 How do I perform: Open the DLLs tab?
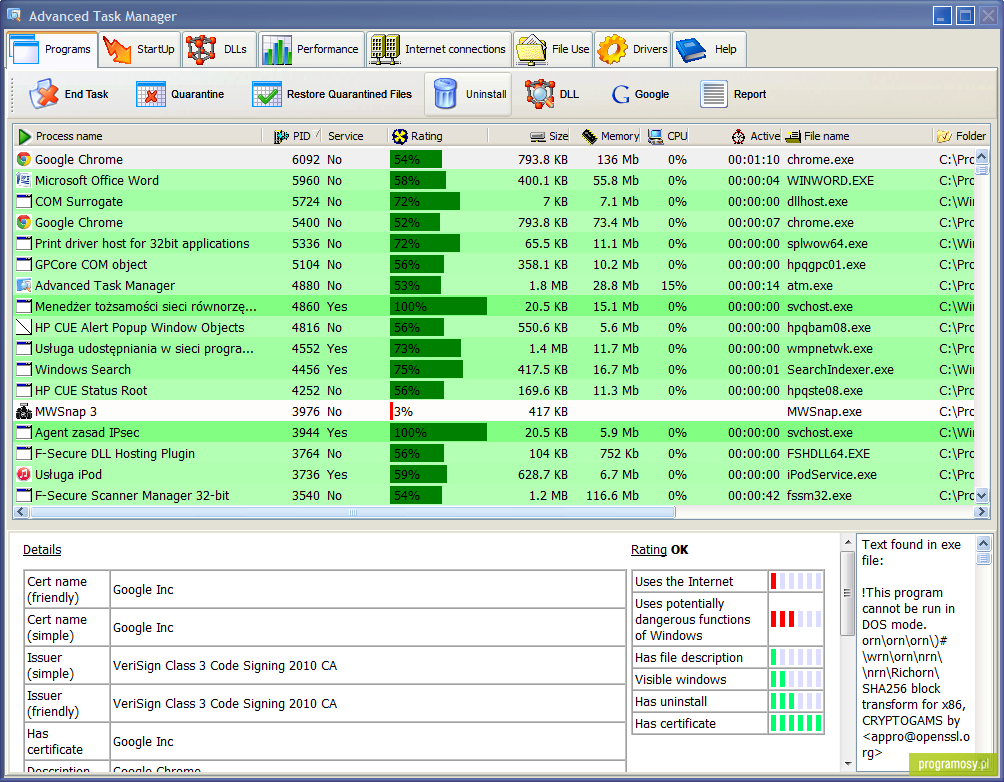(219, 49)
